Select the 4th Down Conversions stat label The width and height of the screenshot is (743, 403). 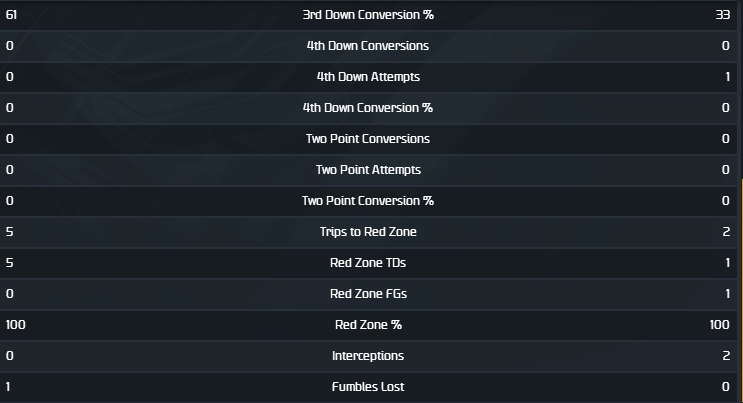click(368, 46)
